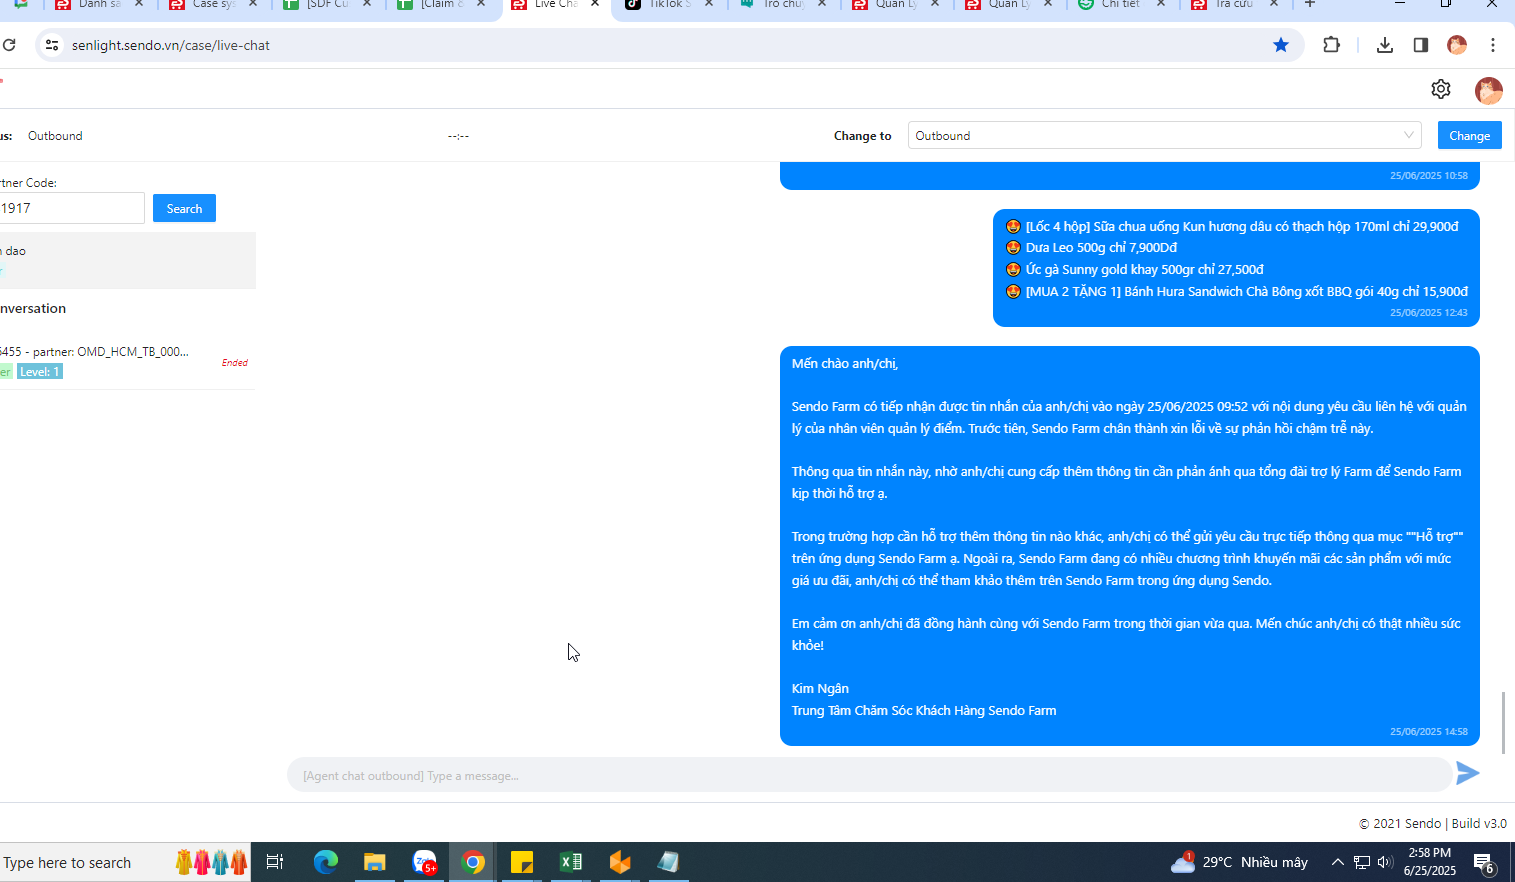Click the Dưa Leo 500g promo line
The width and height of the screenshot is (1515, 882).
click(1091, 248)
